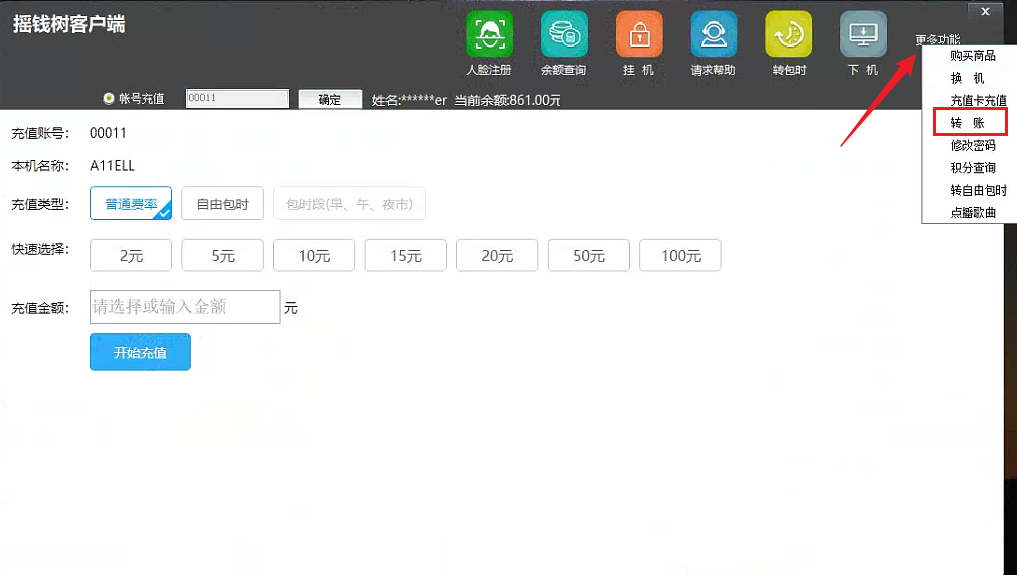
Task: Choose 购买商品 from the menu
Action: click(x=973, y=56)
